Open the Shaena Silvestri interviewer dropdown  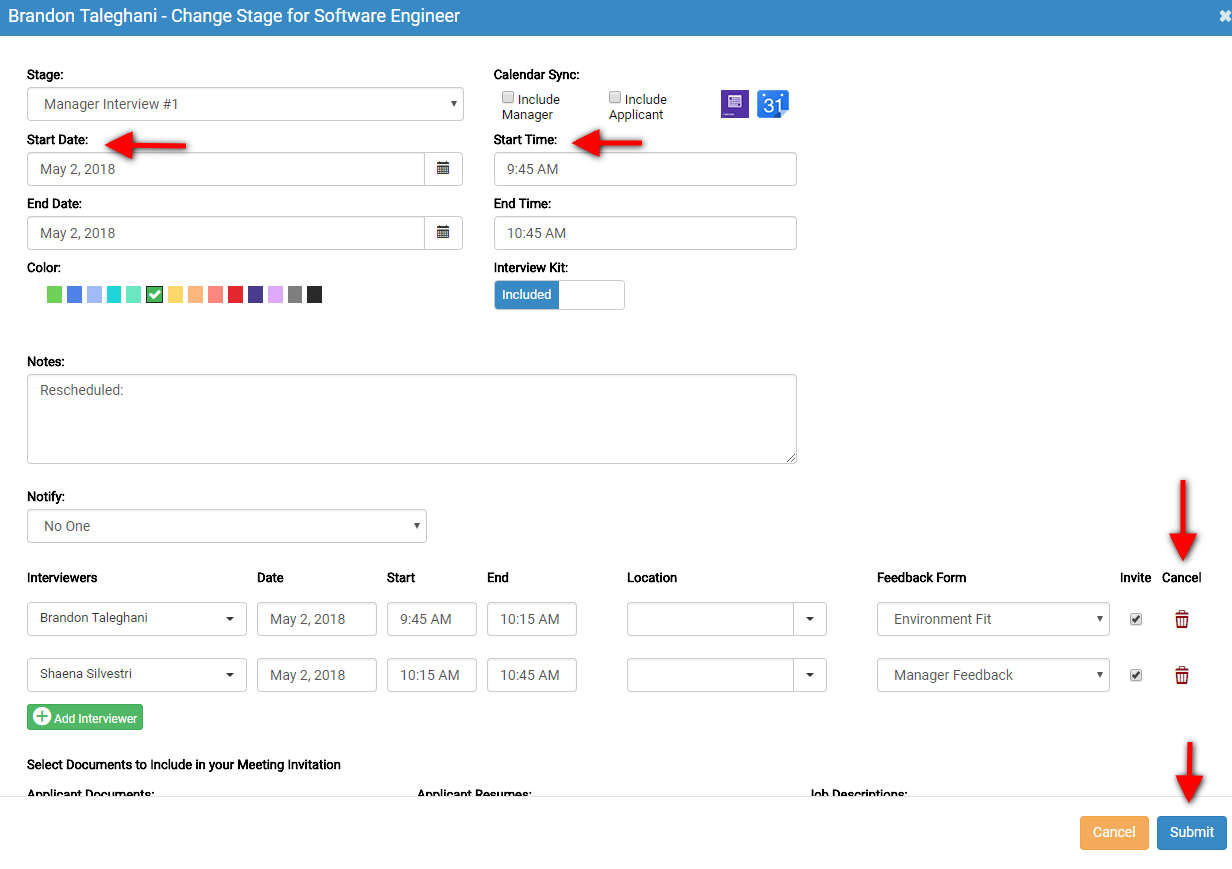(x=137, y=675)
